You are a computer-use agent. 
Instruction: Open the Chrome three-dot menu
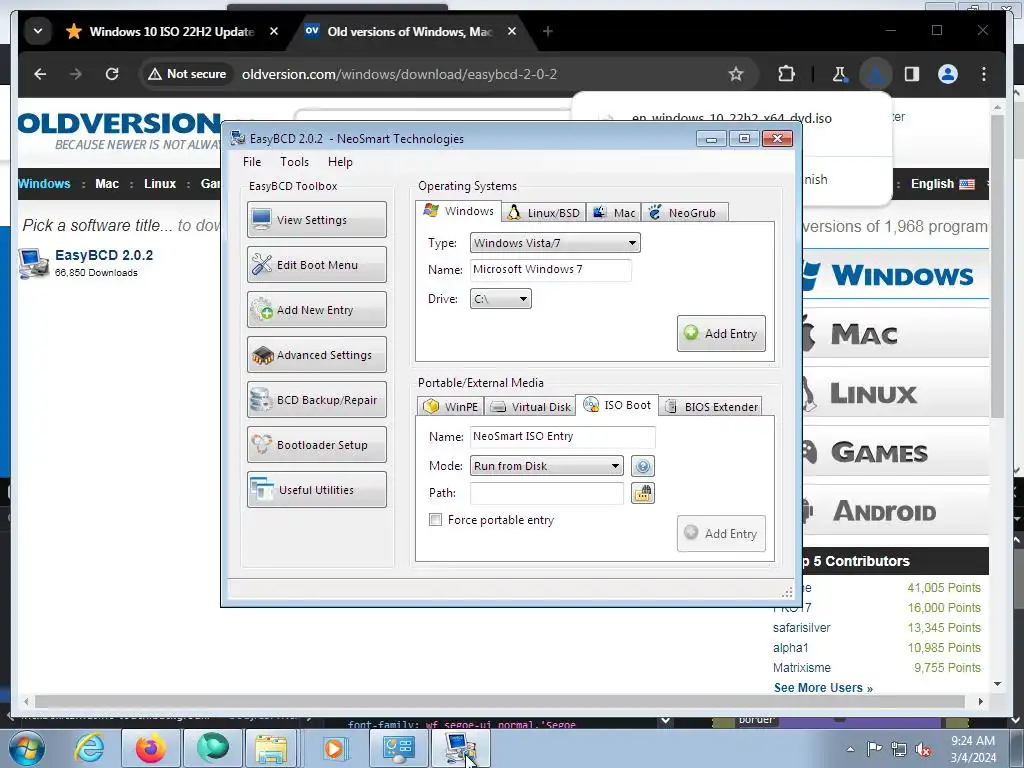(984, 74)
